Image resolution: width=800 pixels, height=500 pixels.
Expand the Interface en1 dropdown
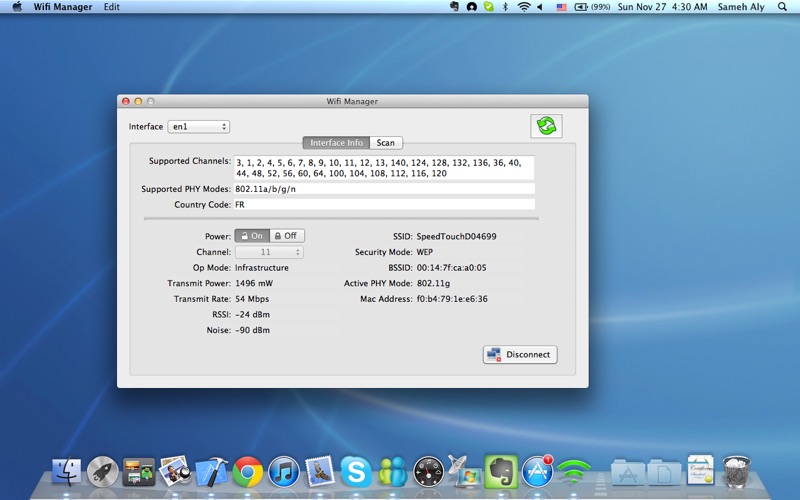tap(198, 127)
